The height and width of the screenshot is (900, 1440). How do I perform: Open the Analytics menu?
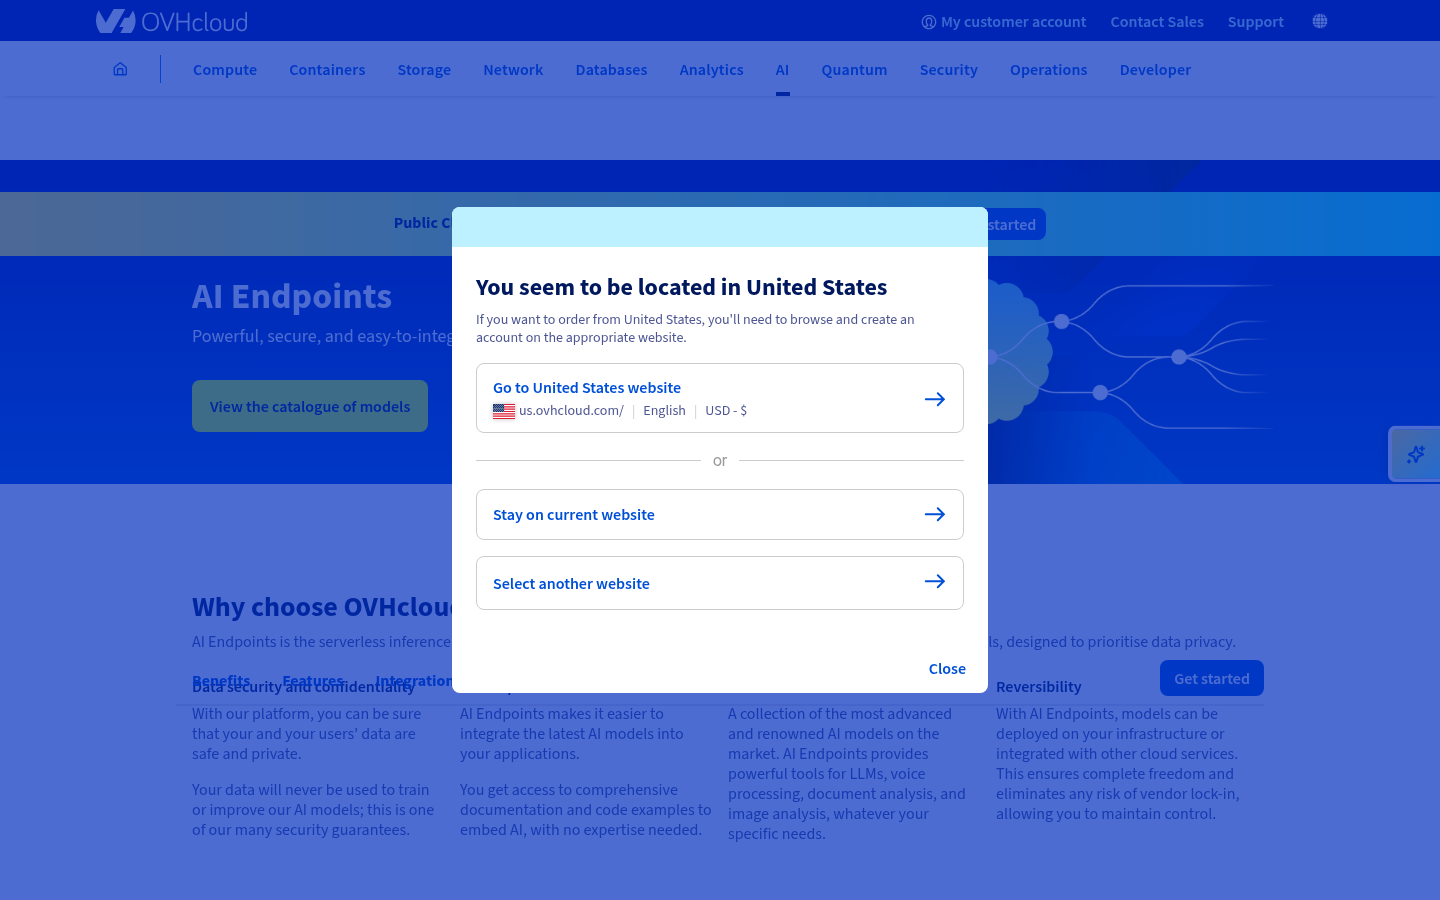pos(711,70)
